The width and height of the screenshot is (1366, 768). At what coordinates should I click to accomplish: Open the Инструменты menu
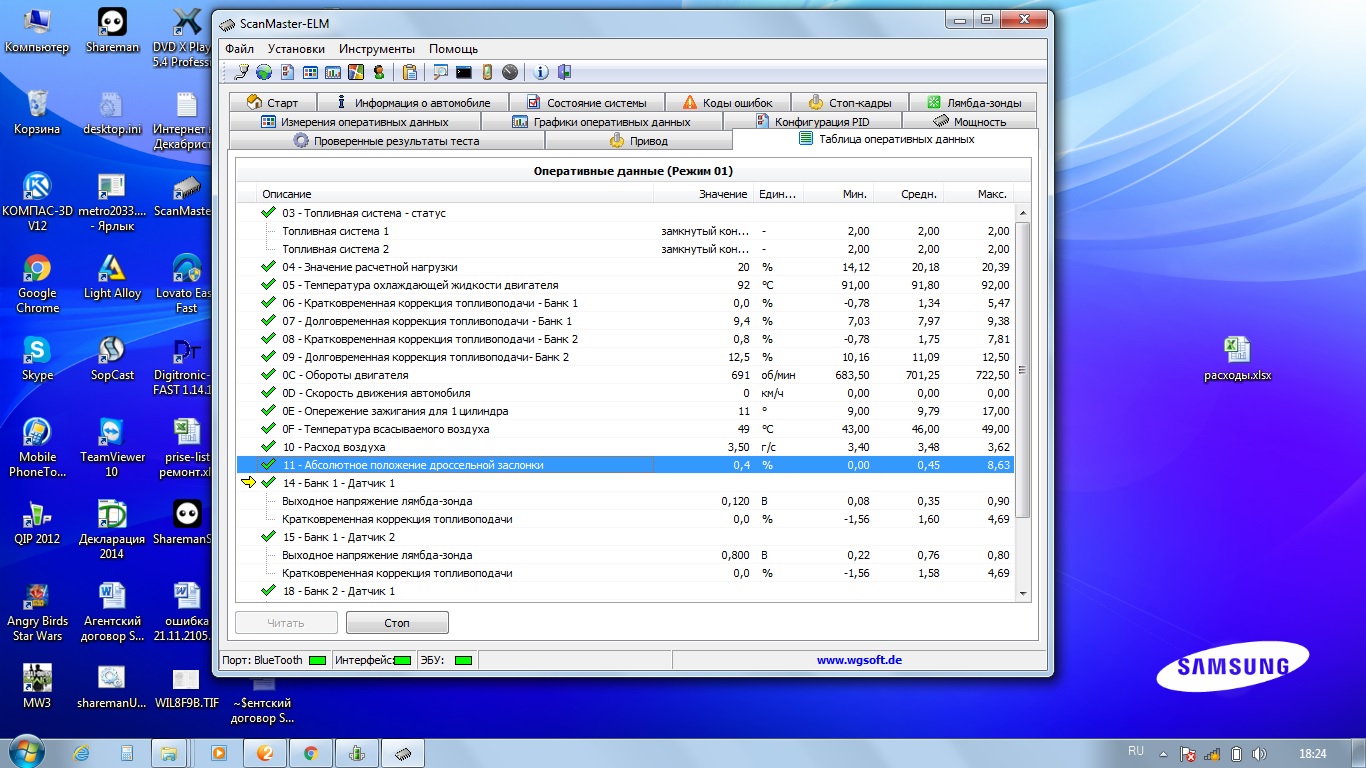(x=376, y=49)
